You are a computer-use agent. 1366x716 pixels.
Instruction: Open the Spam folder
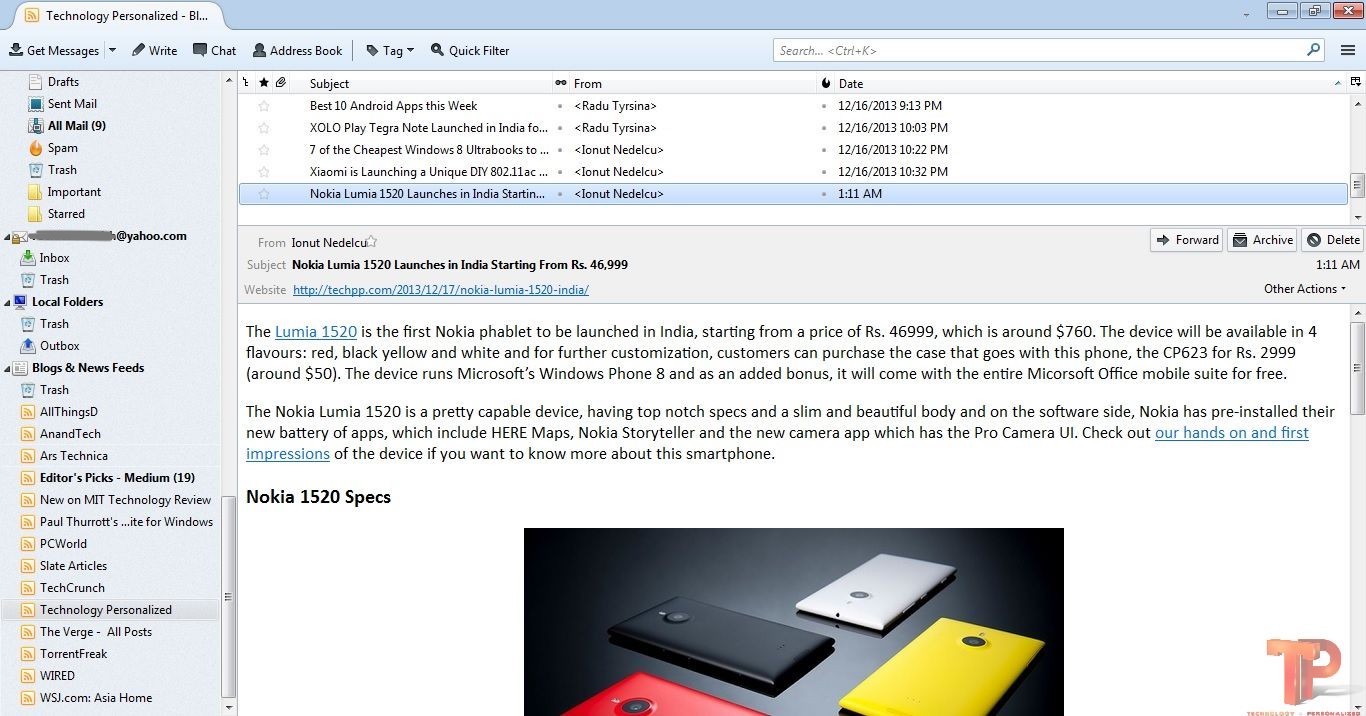coord(62,147)
